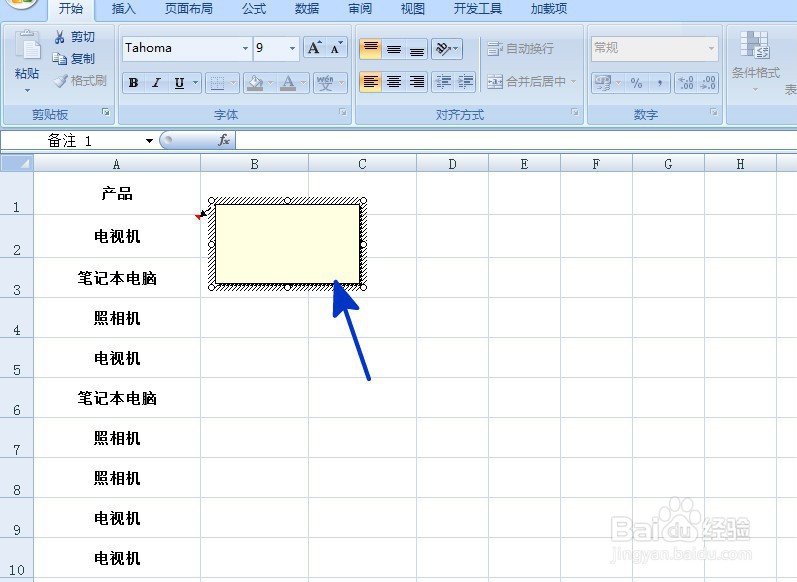The image size is (797, 582).
Task: Open the number (数字) dialog launcher
Action: coord(714,112)
